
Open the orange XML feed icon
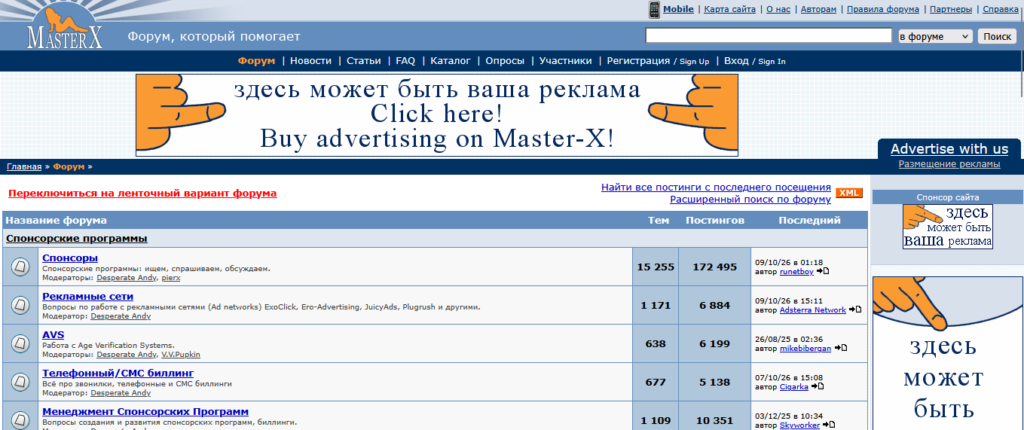(x=849, y=193)
